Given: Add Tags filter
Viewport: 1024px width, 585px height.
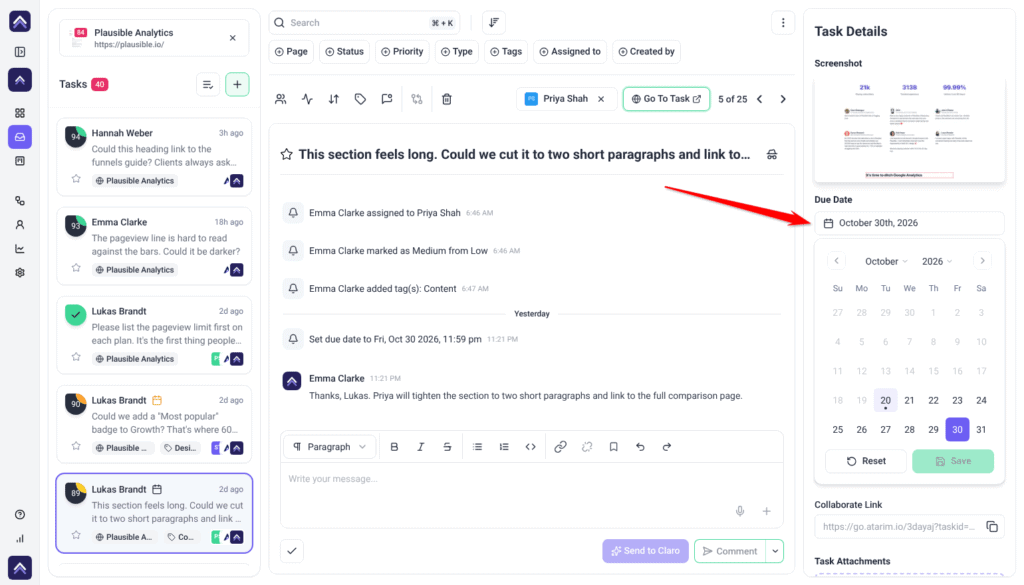Looking at the screenshot, I should (506, 52).
